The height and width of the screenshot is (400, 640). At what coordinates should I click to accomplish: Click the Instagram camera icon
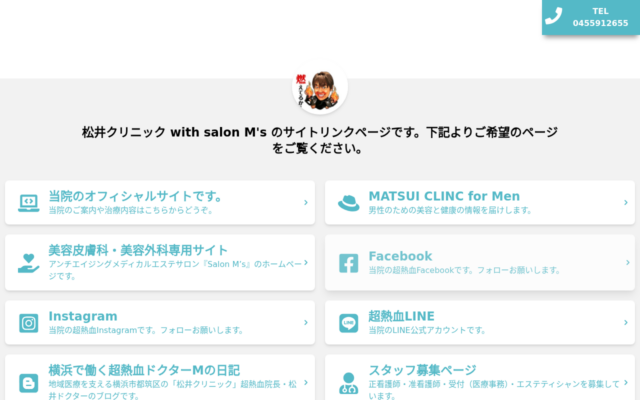coord(29,323)
